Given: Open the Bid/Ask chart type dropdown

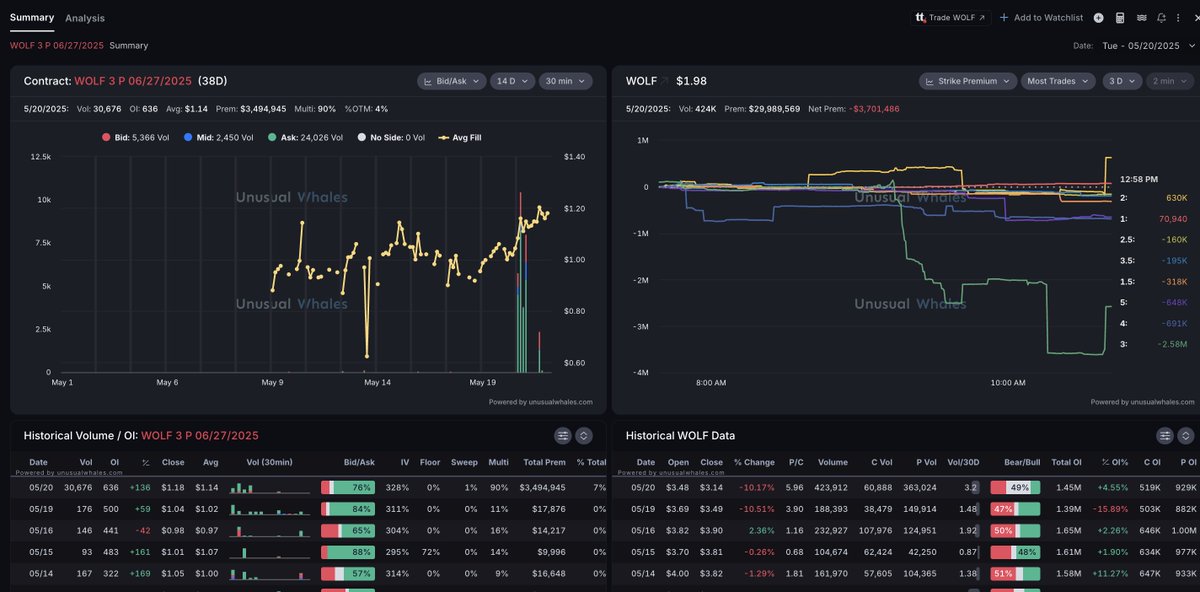Looking at the screenshot, I should (x=451, y=81).
